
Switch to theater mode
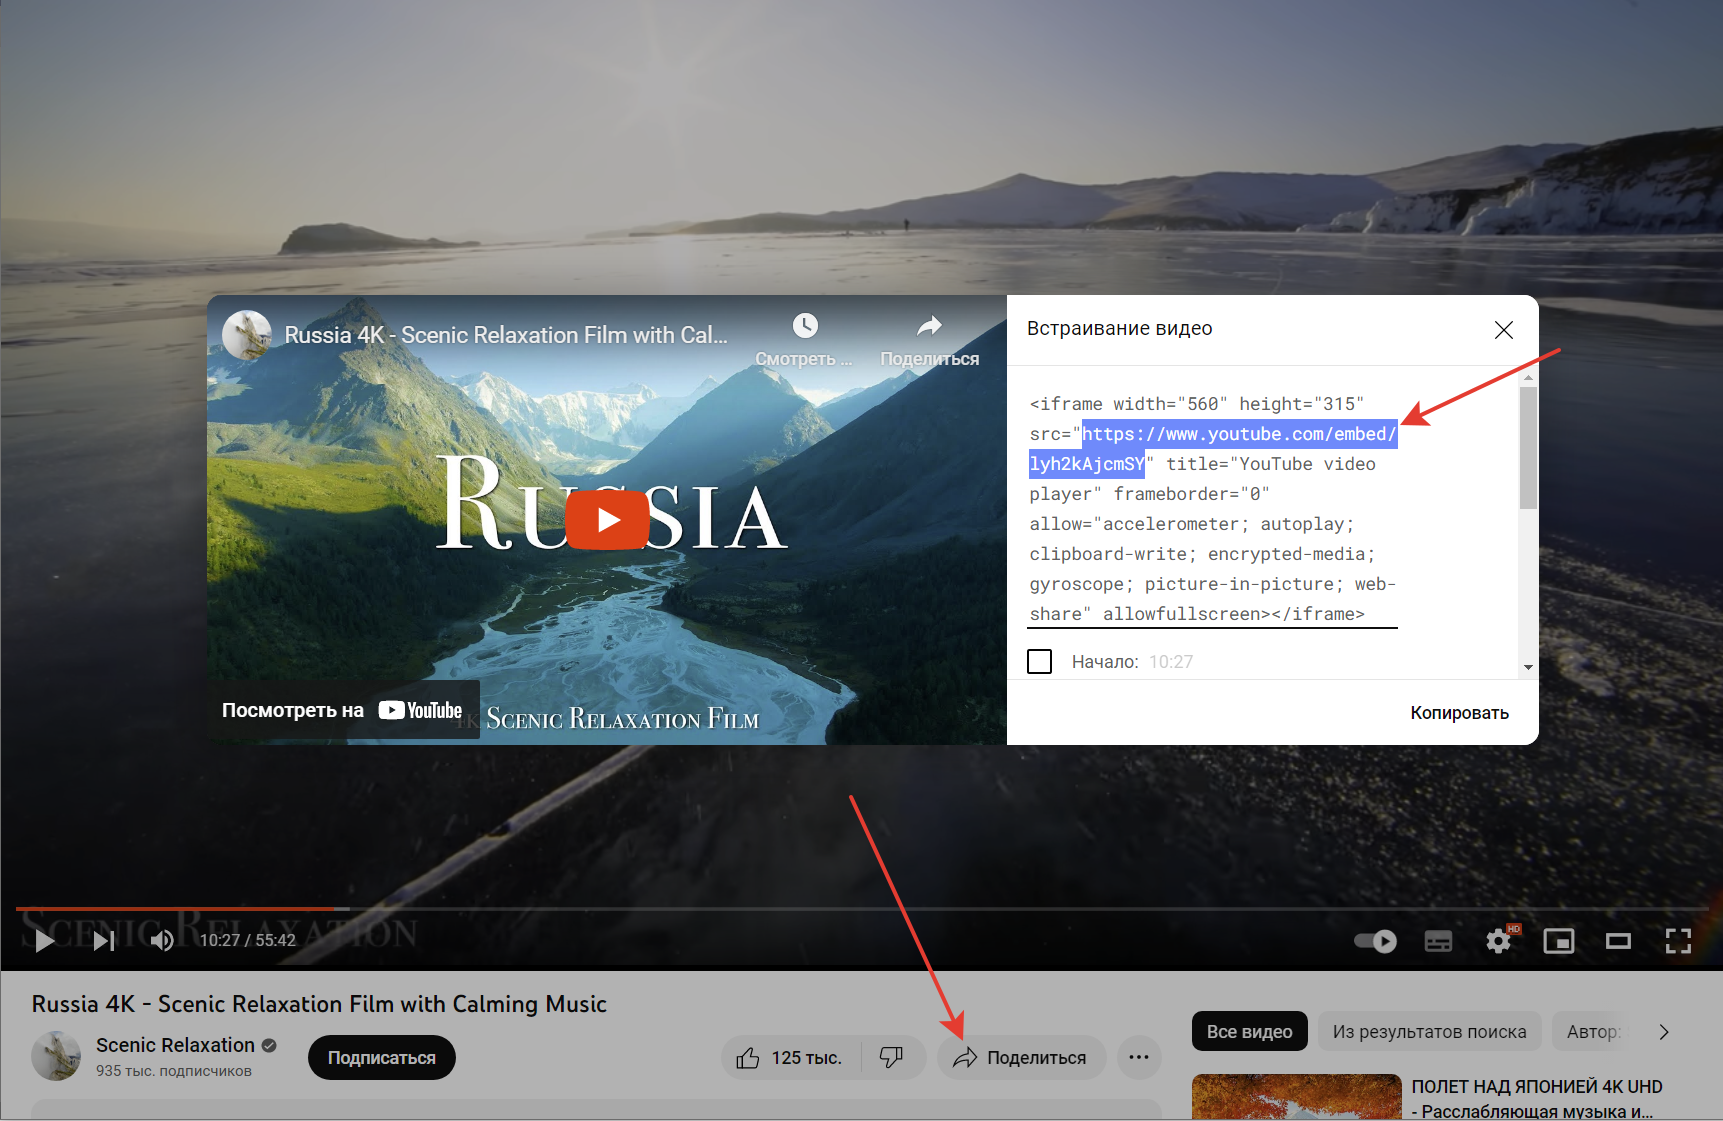1618,941
